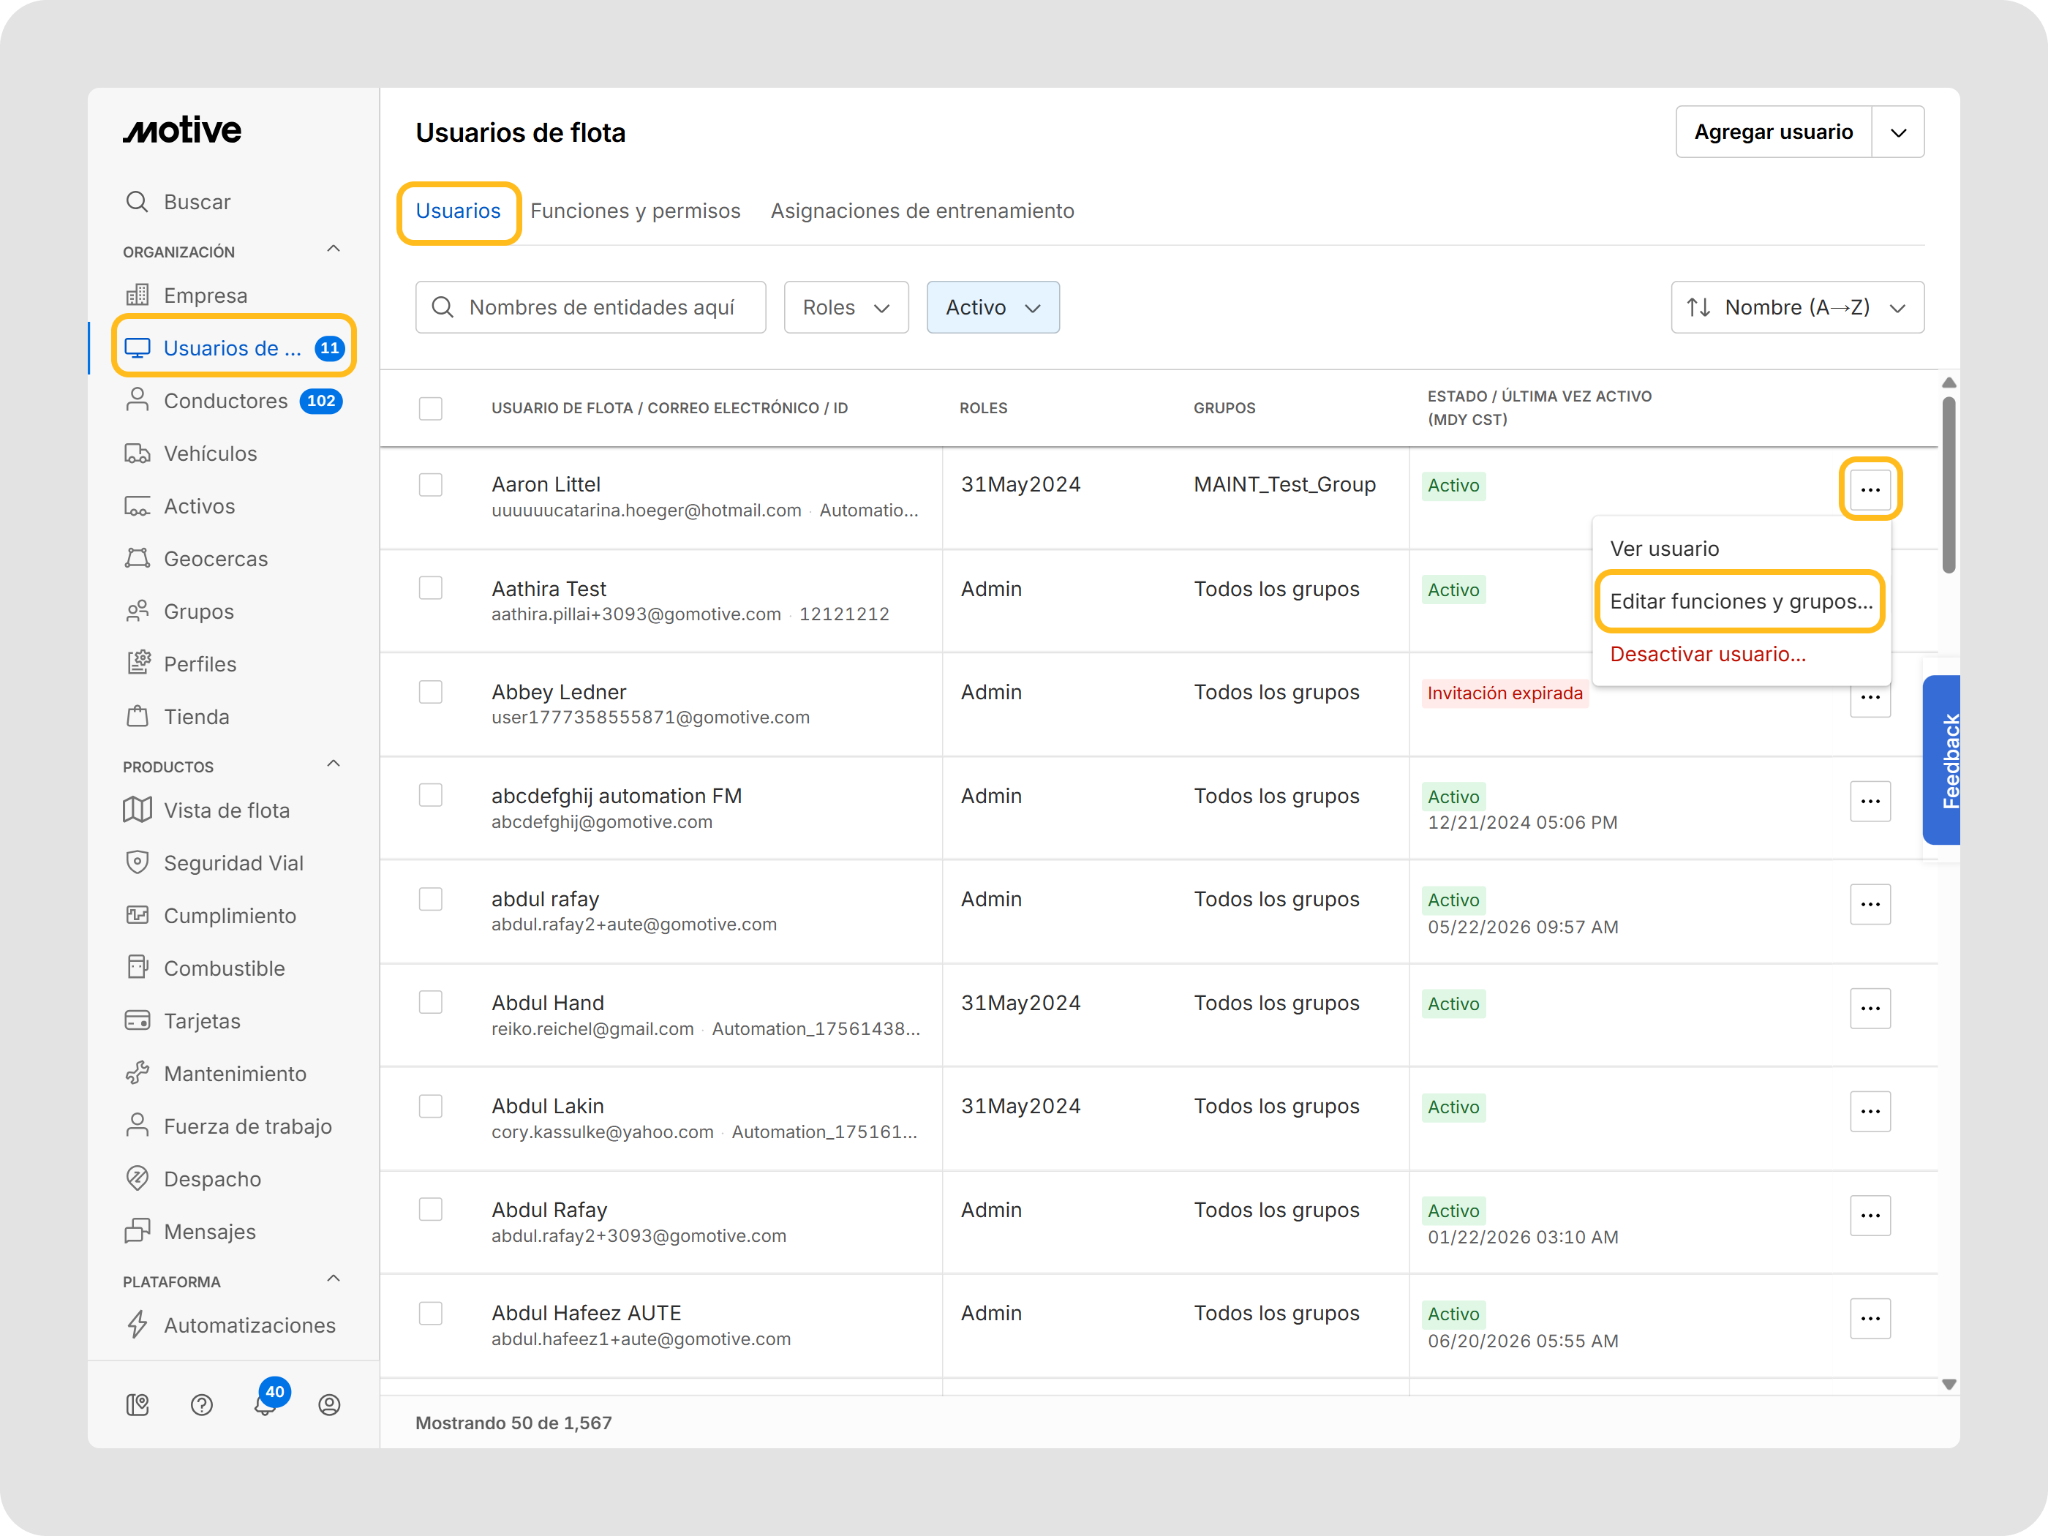Open Geocercas section
The width and height of the screenshot is (2048, 1536).
[196, 558]
